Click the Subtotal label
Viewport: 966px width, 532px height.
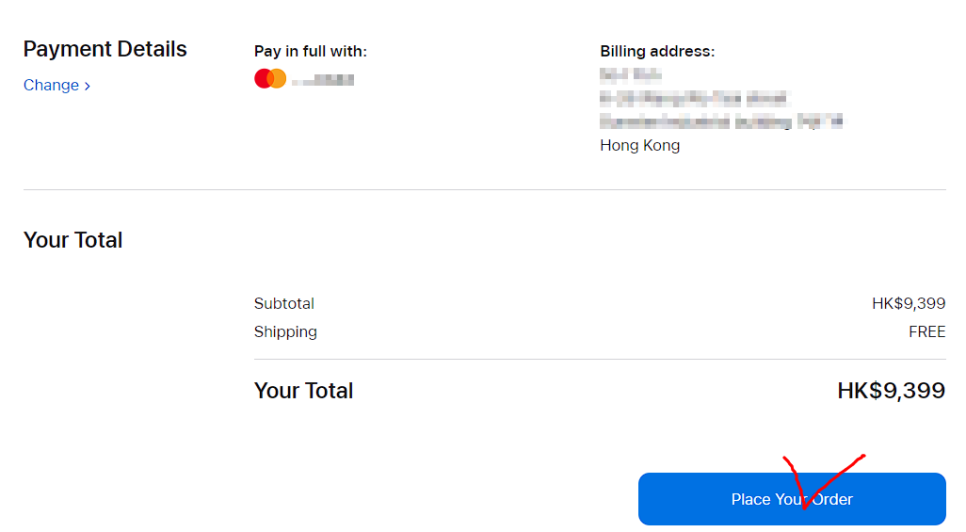point(284,304)
